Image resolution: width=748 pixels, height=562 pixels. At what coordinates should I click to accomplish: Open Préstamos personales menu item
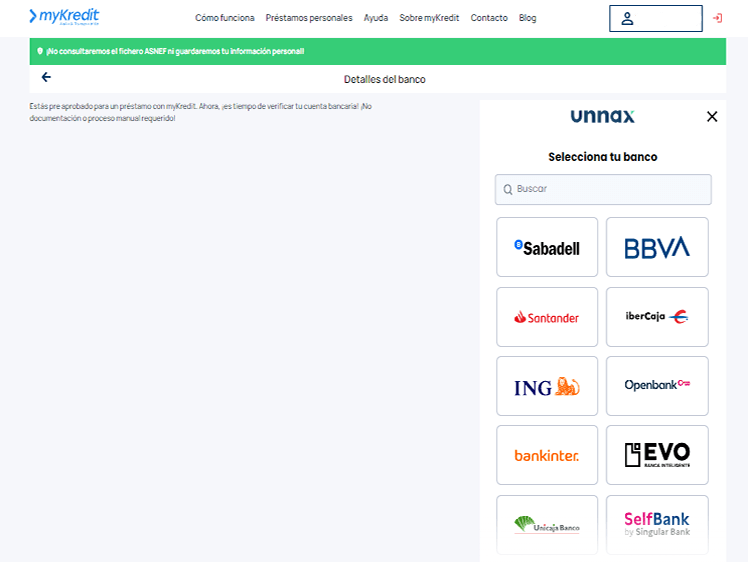309,18
